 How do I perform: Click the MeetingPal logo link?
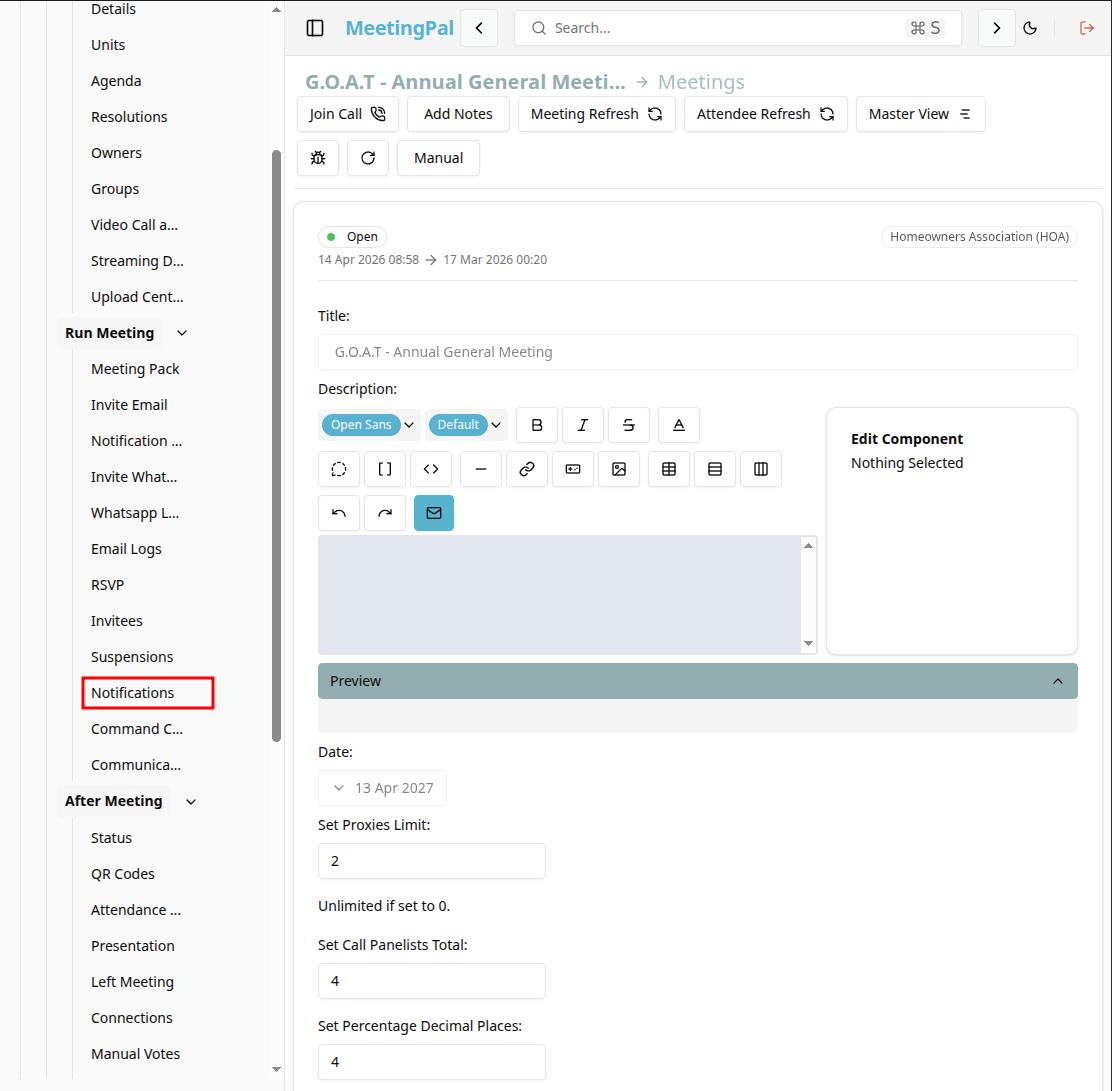[x=399, y=28]
